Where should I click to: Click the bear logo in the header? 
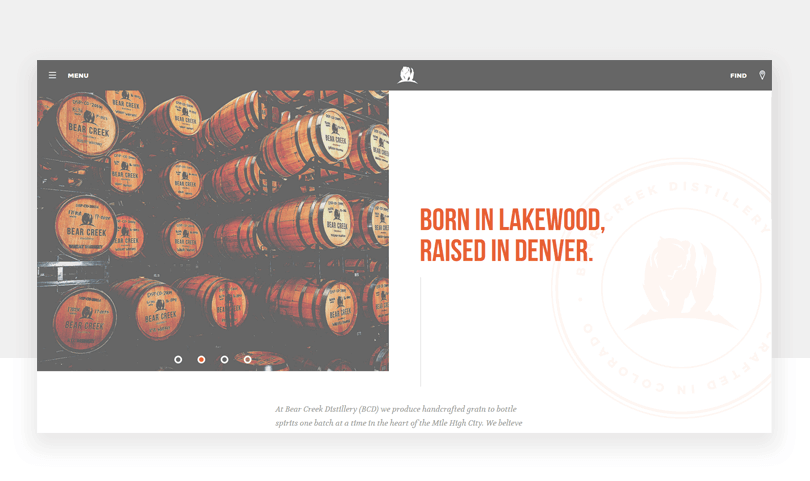[407, 75]
